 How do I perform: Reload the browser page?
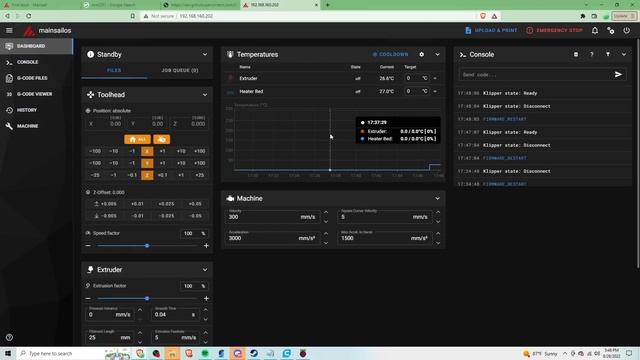[x=29, y=16]
